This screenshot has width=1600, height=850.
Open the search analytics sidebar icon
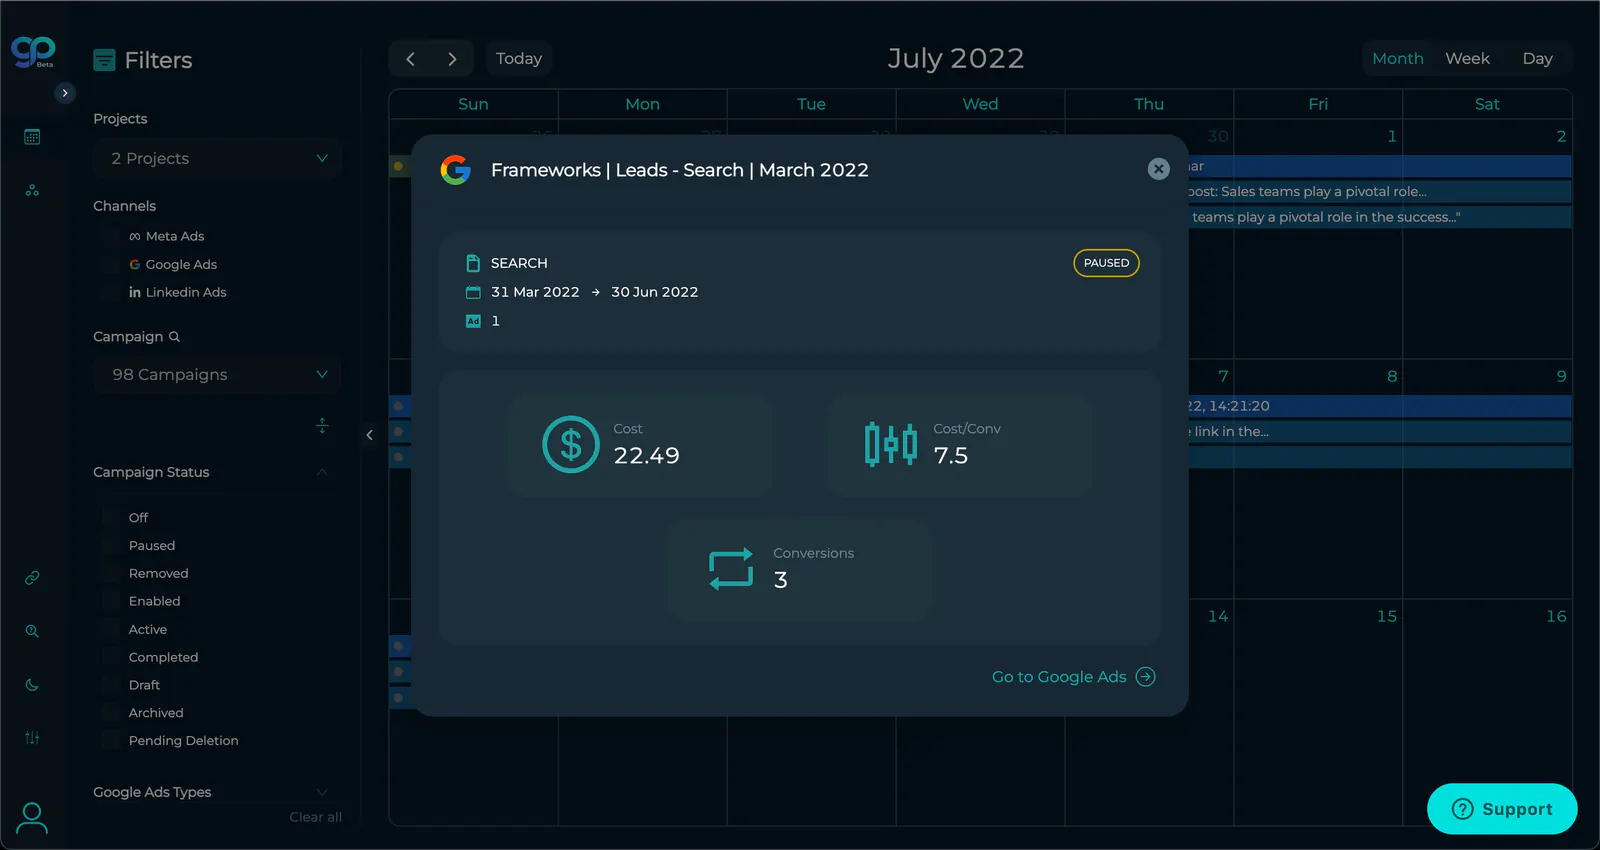point(32,631)
